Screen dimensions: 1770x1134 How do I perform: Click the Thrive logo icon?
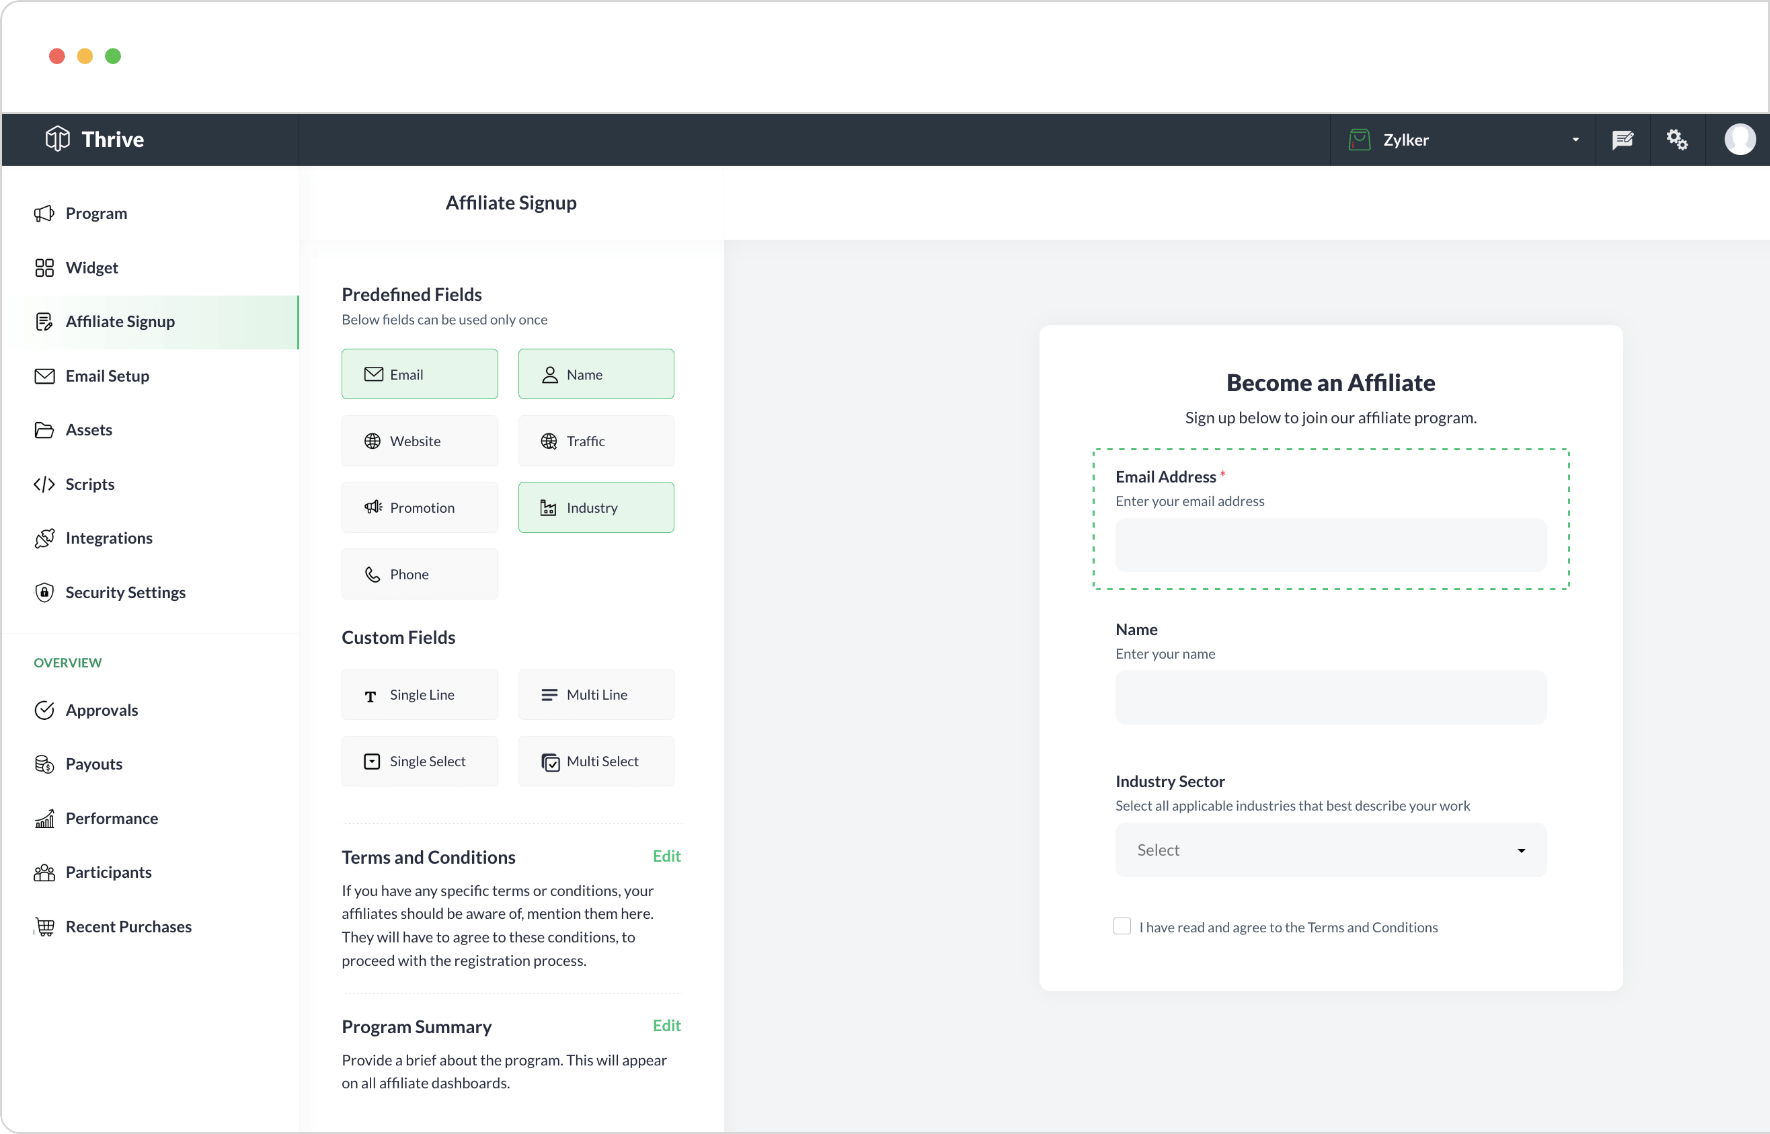pyautogui.click(x=58, y=139)
